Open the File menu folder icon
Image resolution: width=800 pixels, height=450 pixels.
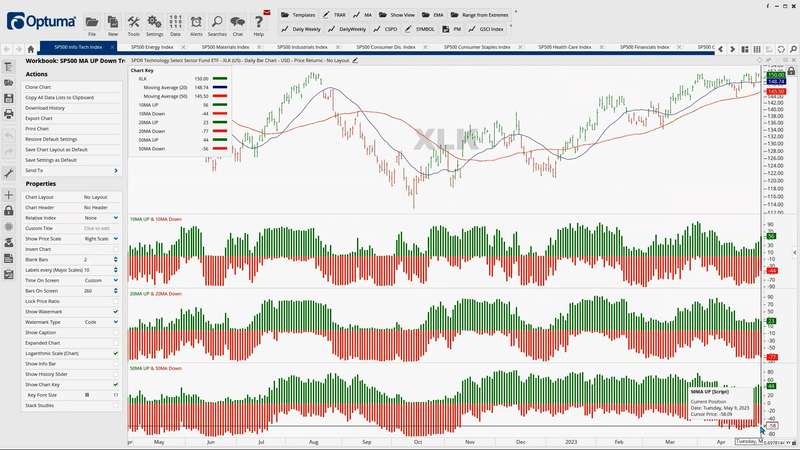[92, 22]
